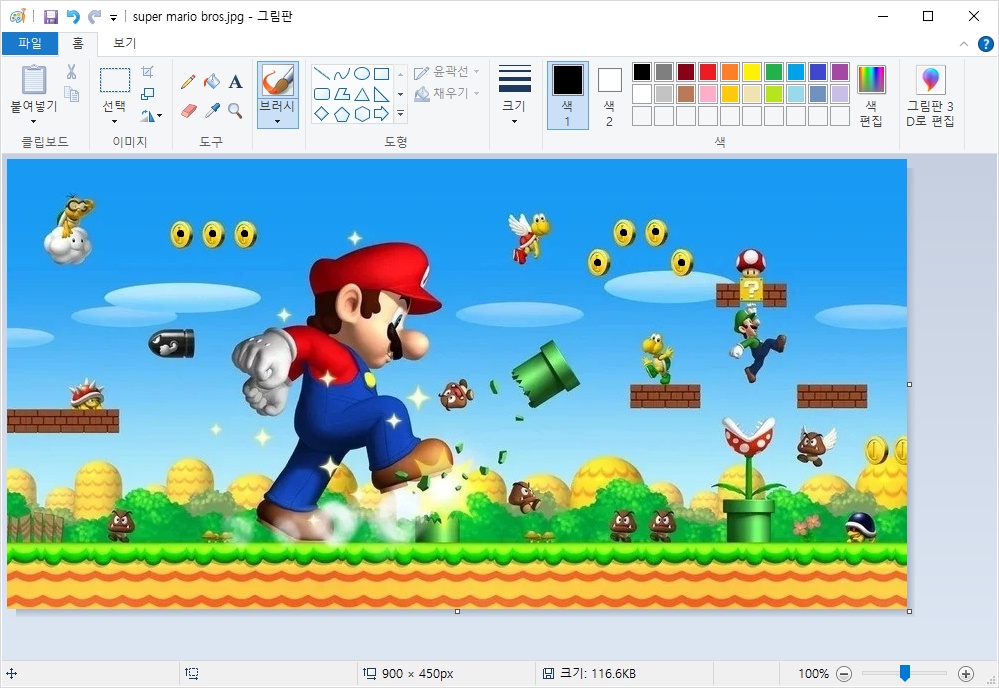
Task: Pick the yellow color swatch
Action: pos(752,72)
